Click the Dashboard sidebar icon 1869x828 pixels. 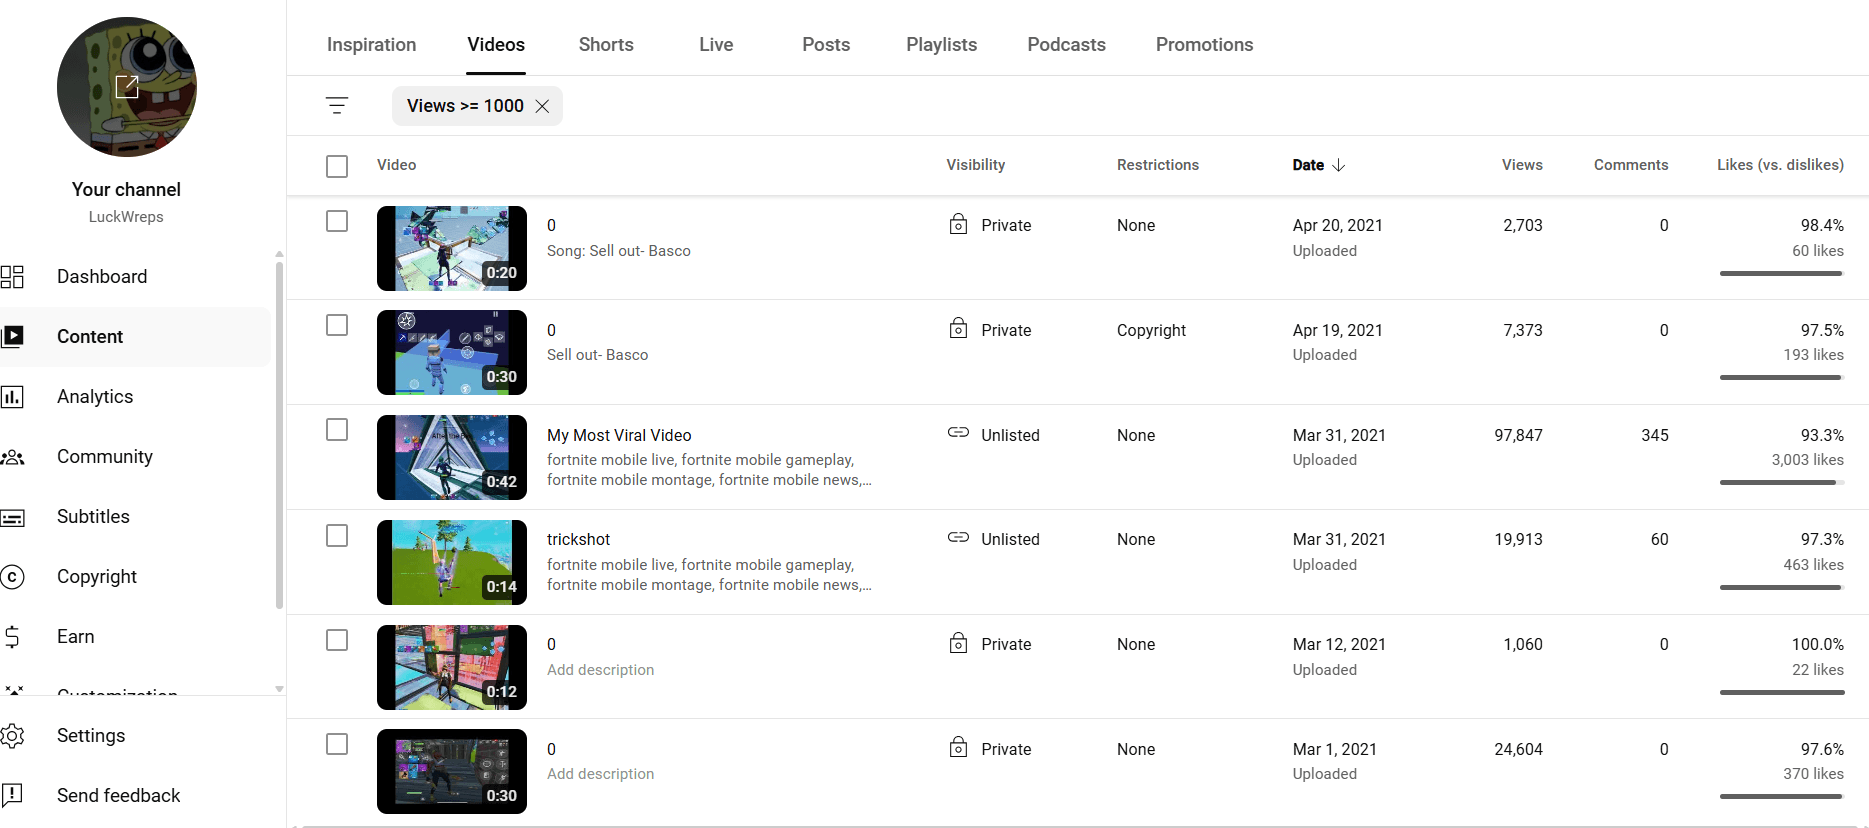13,277
